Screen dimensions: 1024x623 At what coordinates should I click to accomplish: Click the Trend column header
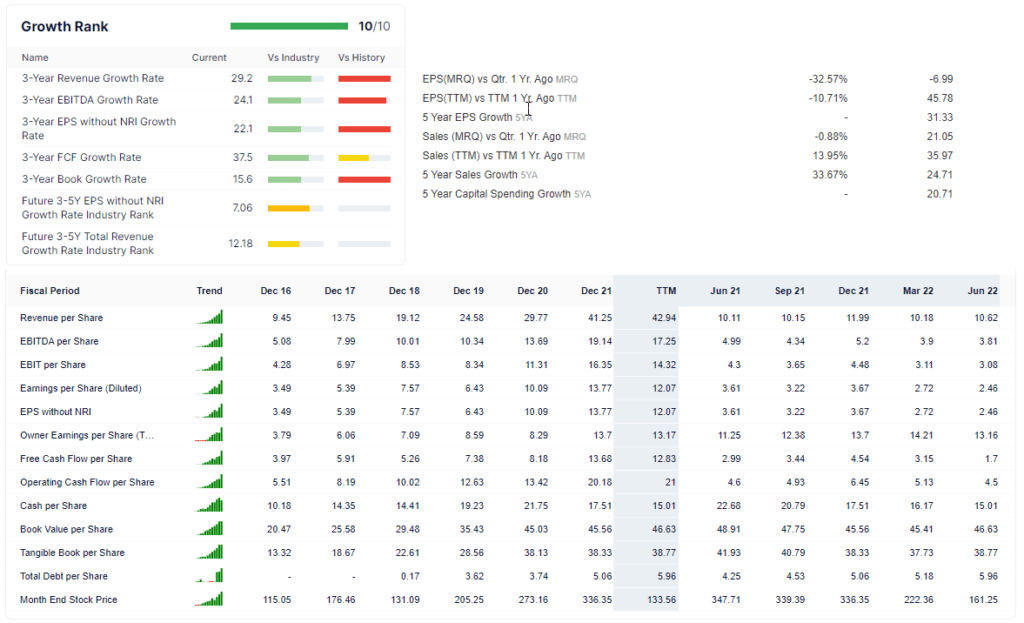[x=209, y=291]
